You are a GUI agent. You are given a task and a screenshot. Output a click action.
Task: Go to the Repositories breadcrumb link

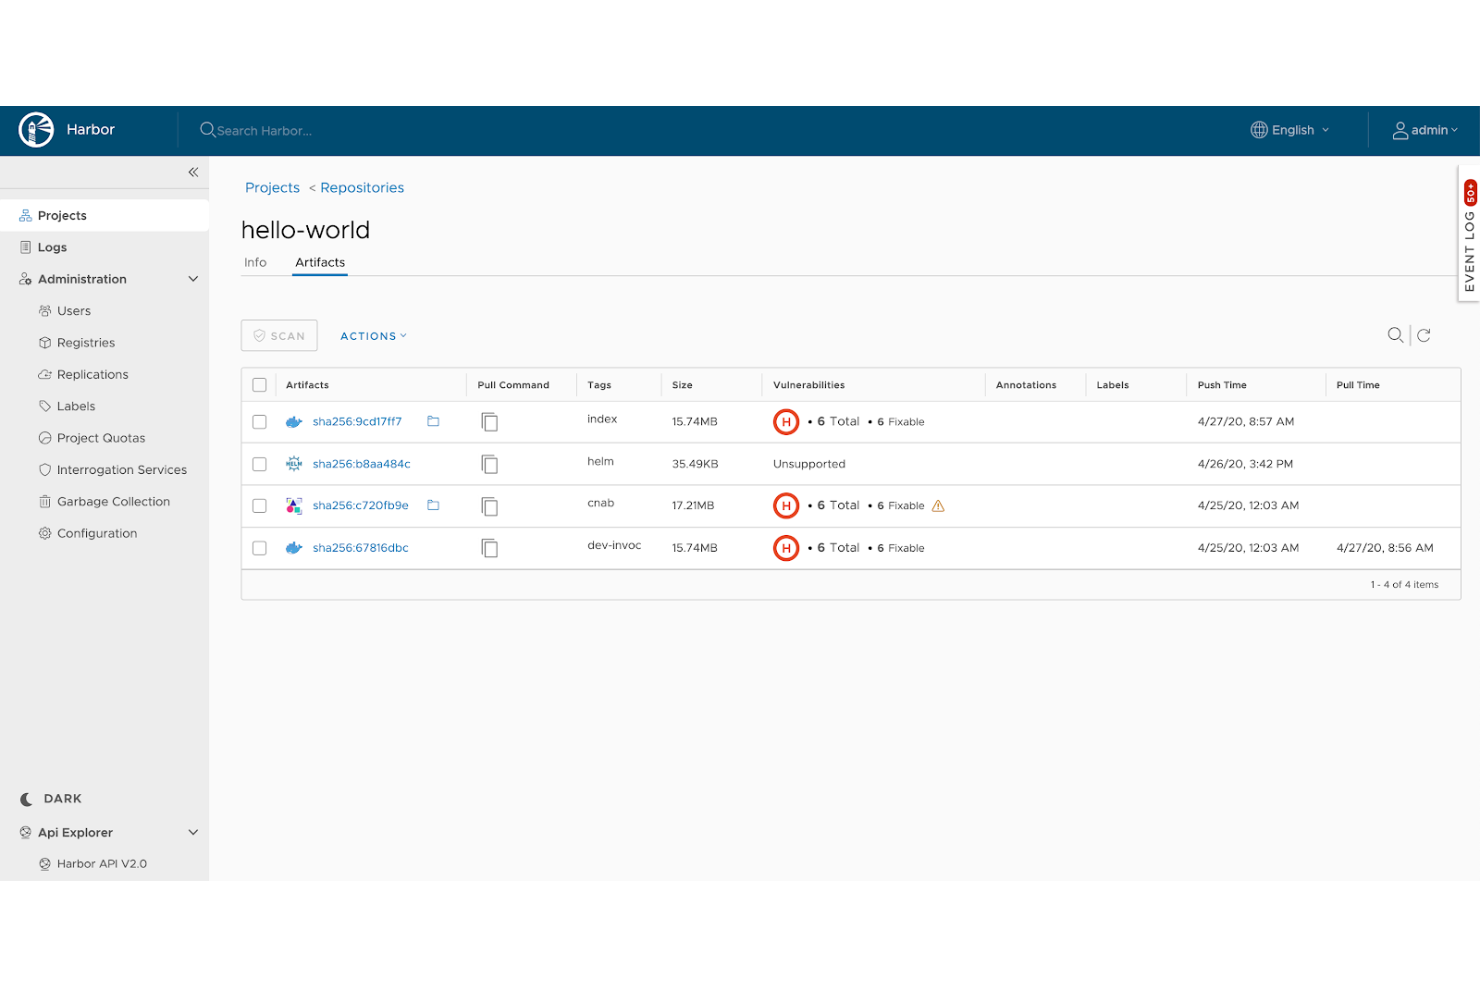pyautogui.click(x=362, y=188)
